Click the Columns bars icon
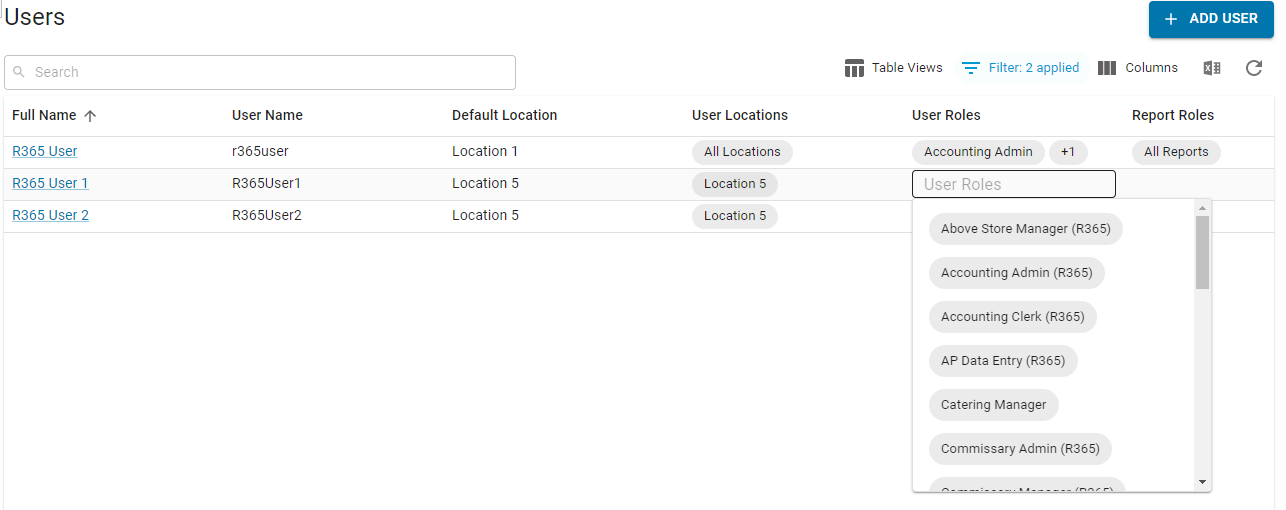The width and height of the screenshot is (1286, 510). pos(1107,68)
